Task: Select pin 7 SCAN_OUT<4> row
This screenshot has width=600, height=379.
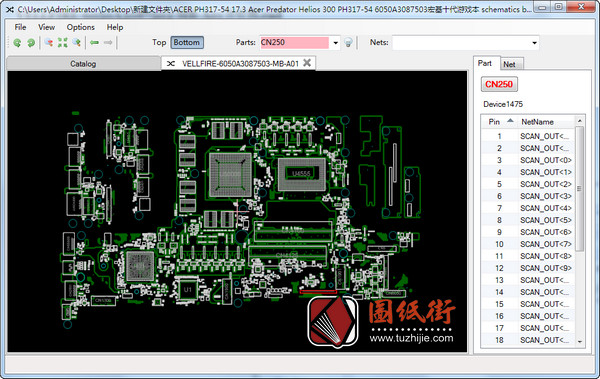Action: 528,208
